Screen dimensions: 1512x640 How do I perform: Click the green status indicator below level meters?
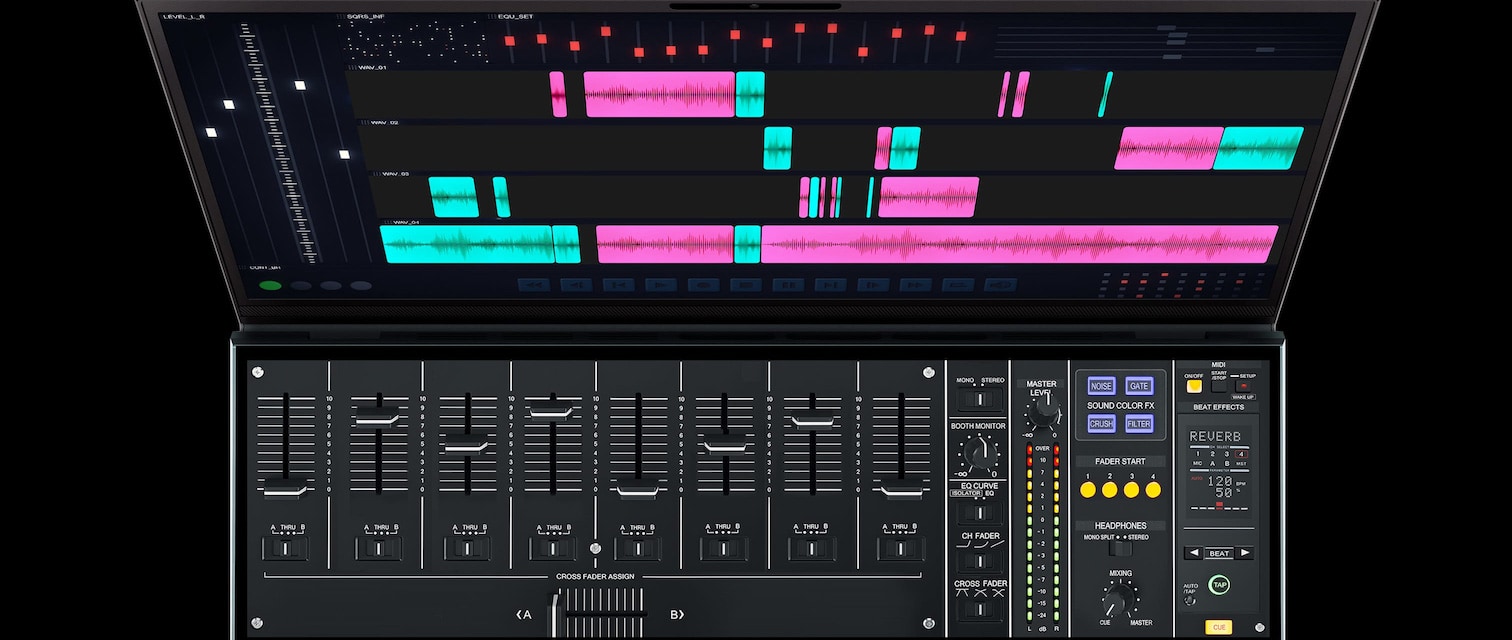coord(270,286)
